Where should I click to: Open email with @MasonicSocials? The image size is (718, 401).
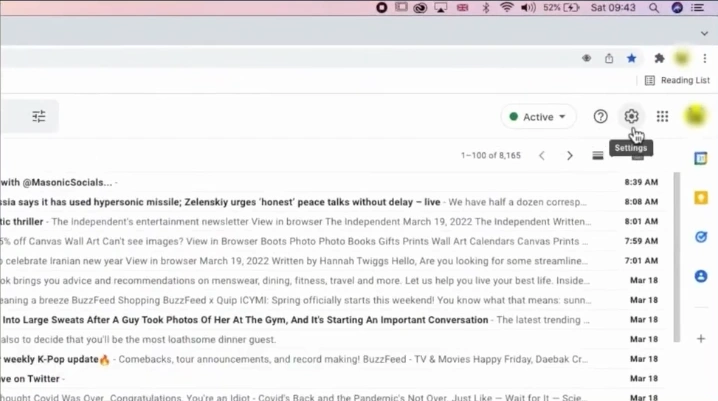pos(330,182)
